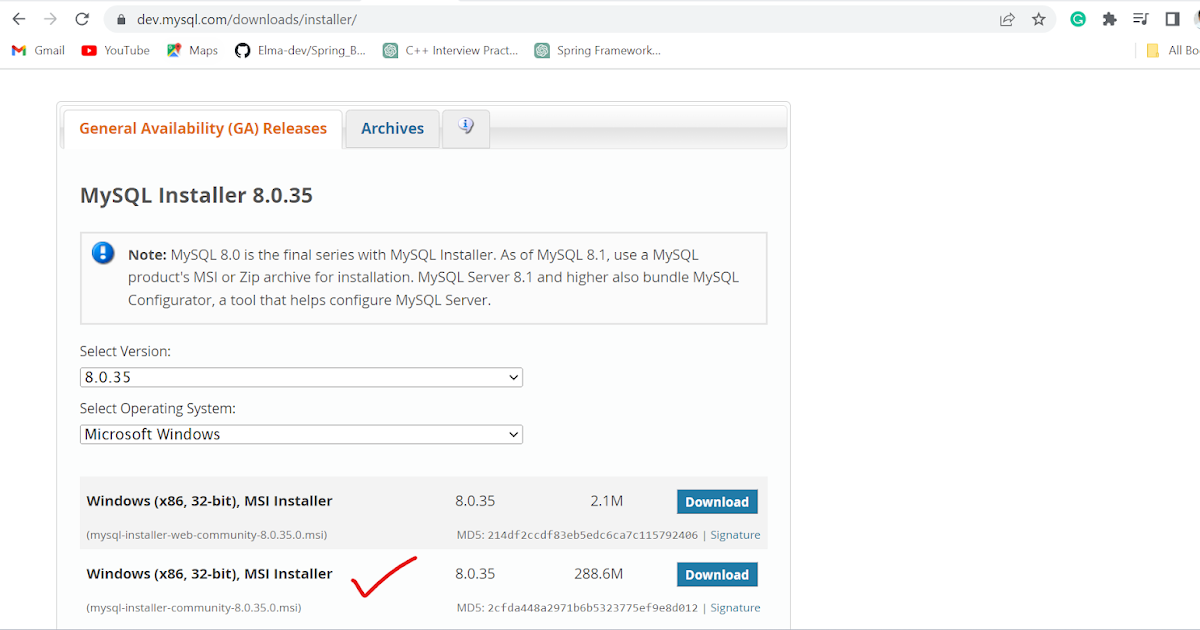Open the information icon tab
Image resolution: width=1200 pixels, height=630 pixels.
click(466, 127)
